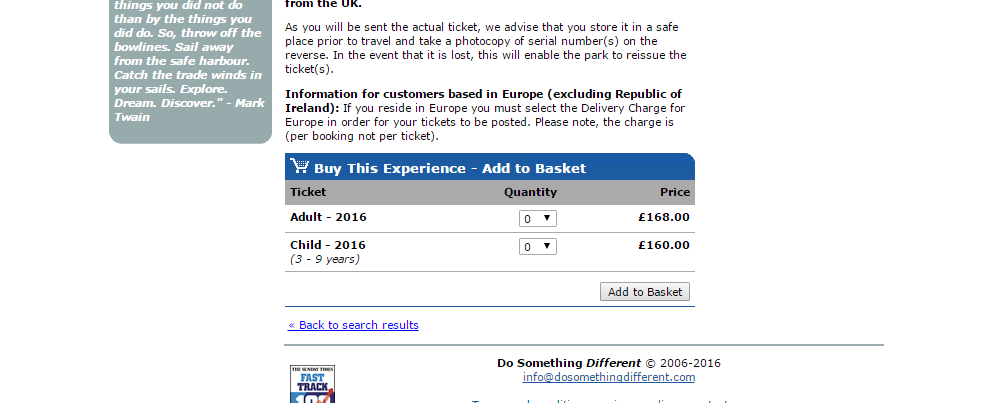Click the Child - 2016 ticket label
Viewport: 982px width, 403px height.
[328, 245]
